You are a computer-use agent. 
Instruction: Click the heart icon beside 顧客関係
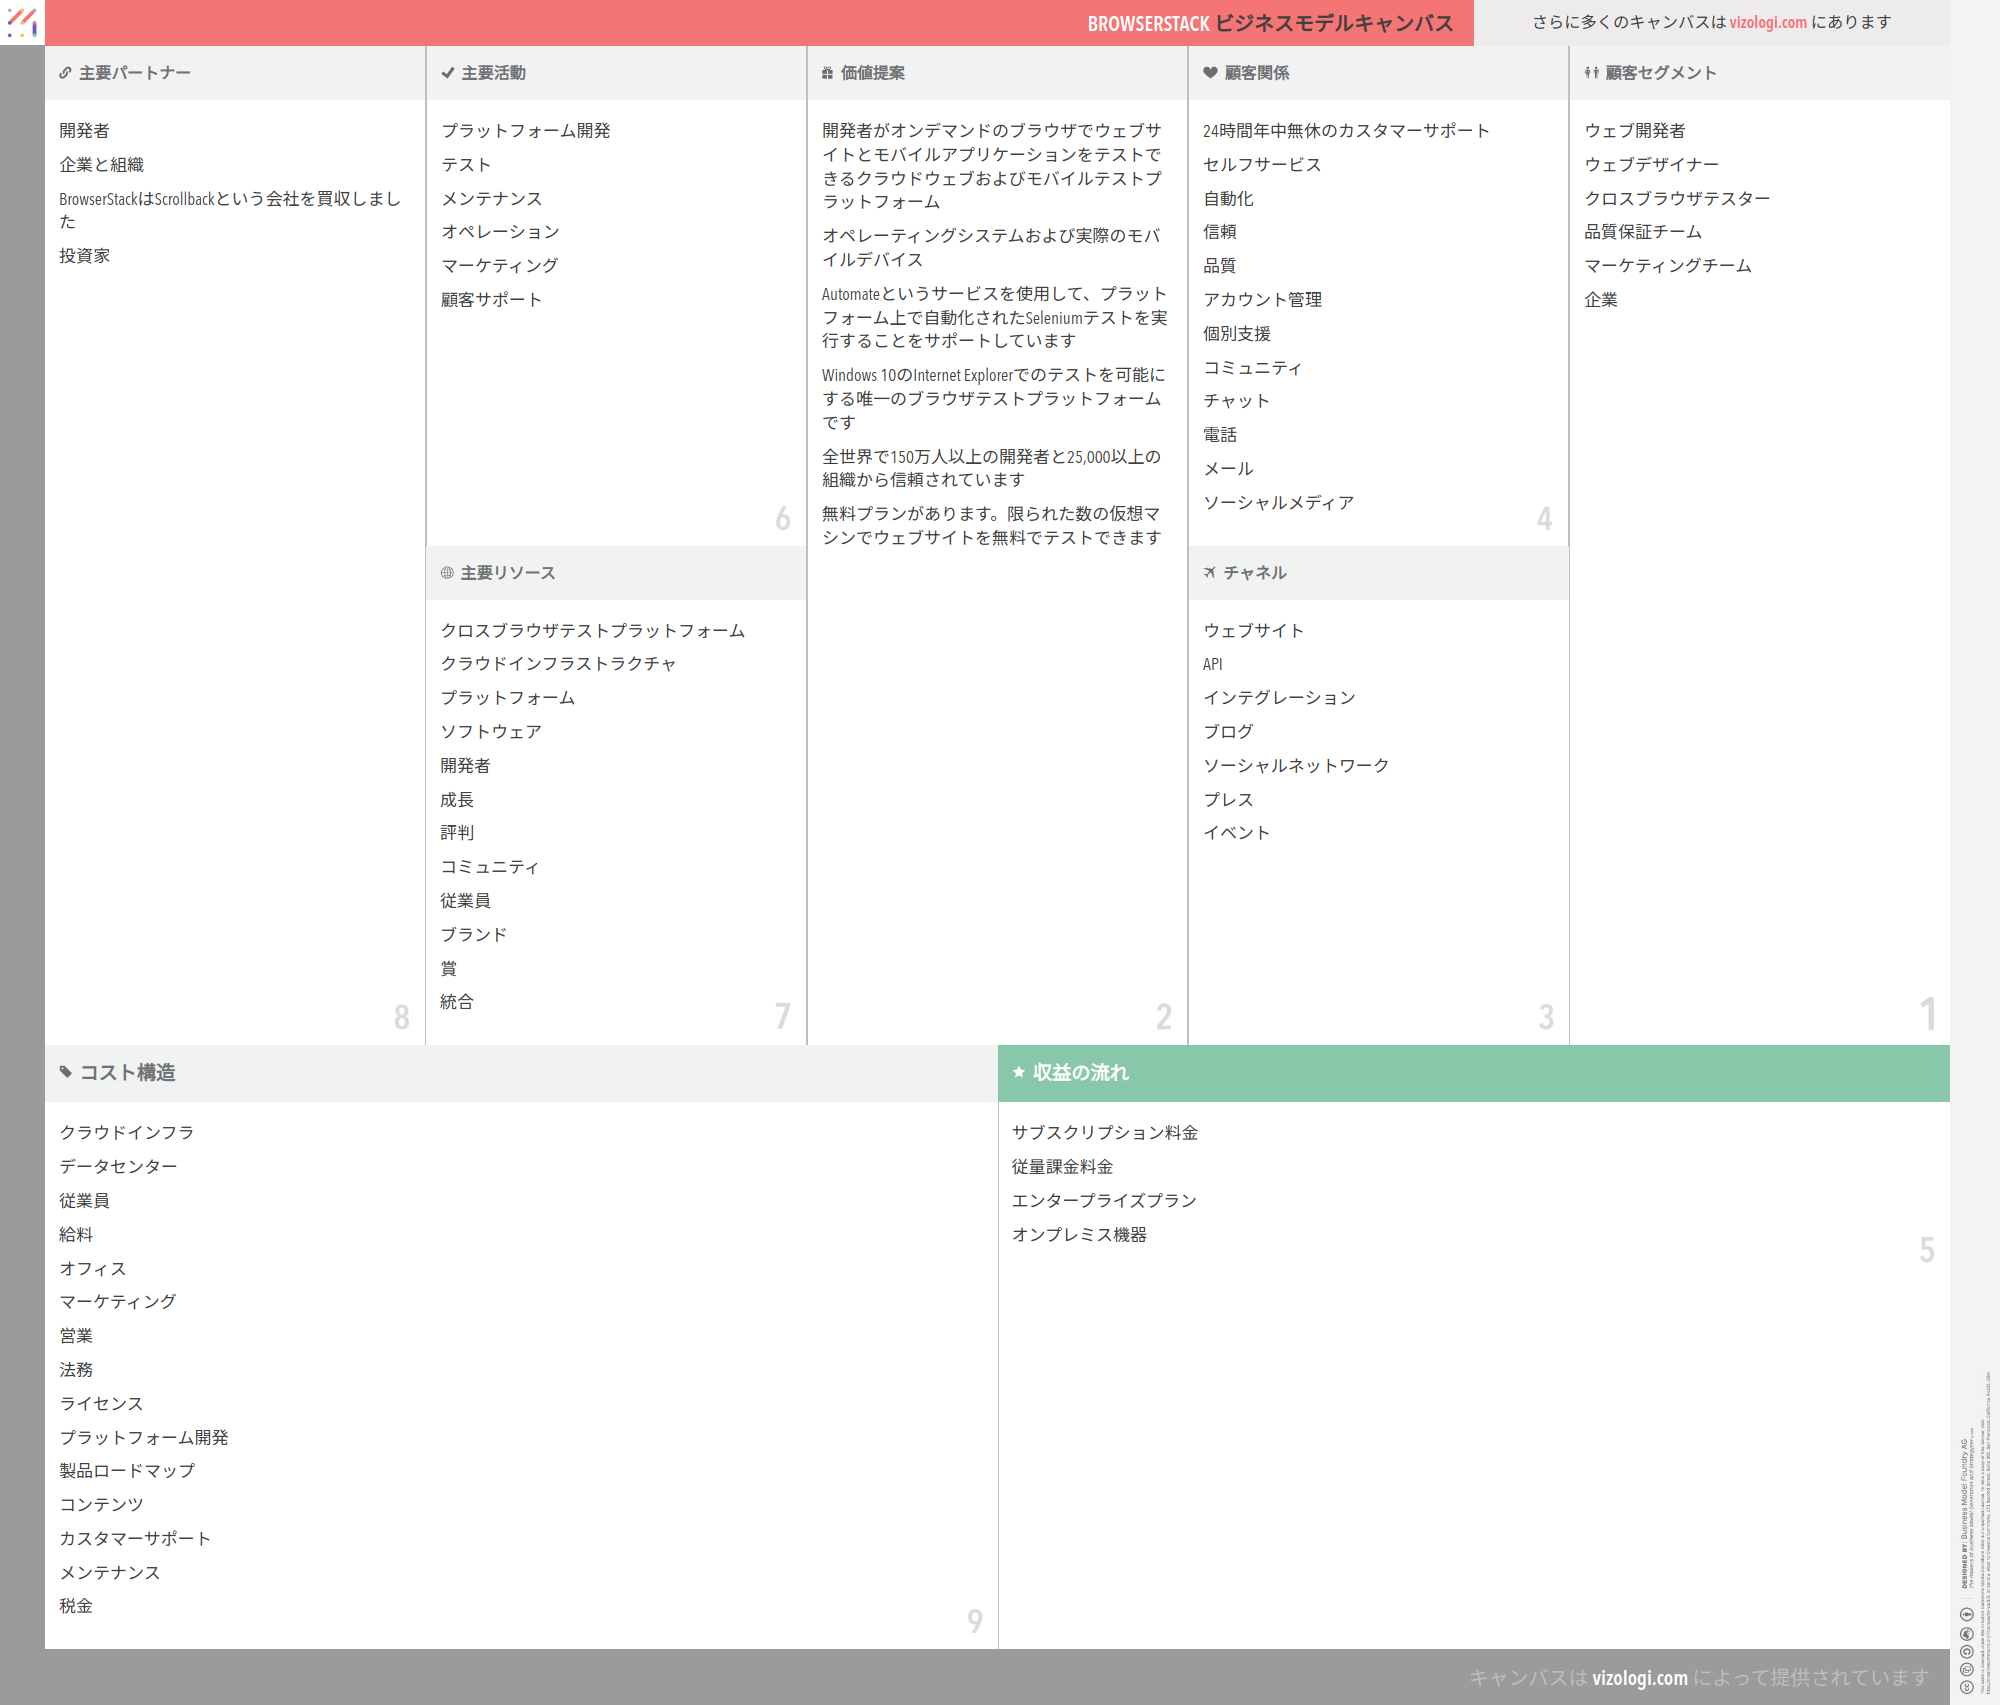coord(1210,73)
